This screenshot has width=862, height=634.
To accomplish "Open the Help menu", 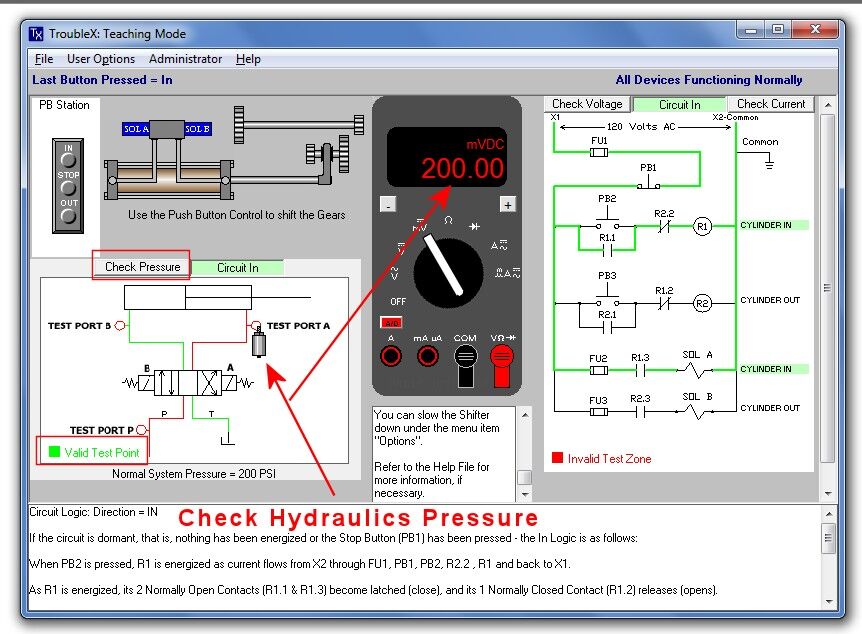I will coord(248,59).
